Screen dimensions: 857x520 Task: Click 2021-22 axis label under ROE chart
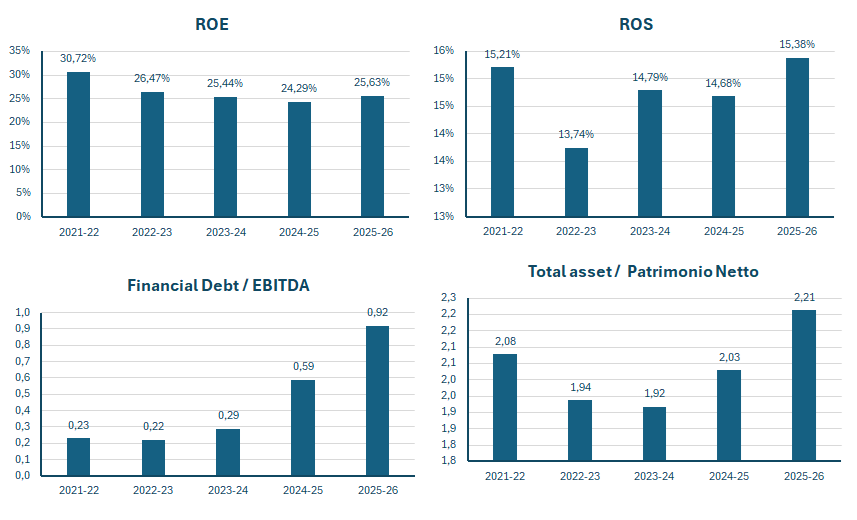pos(79,232)
